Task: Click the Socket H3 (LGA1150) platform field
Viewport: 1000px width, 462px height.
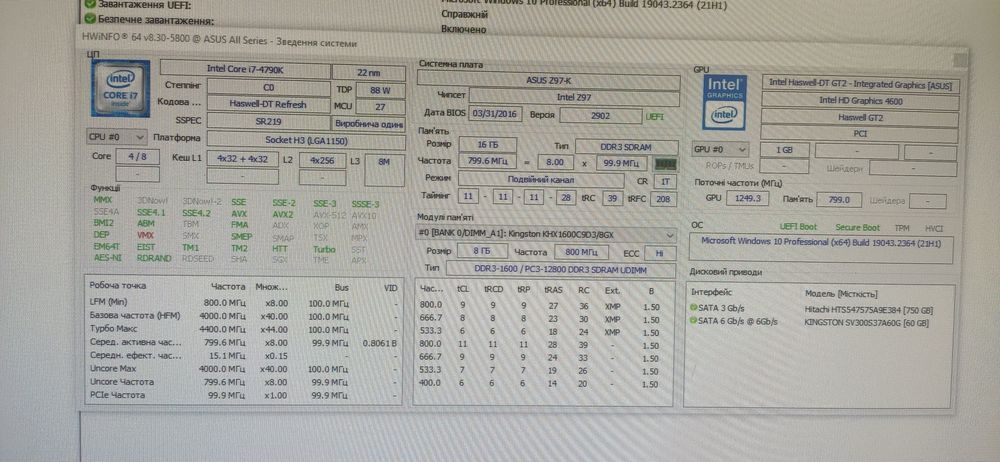Action: pos(306,140)
